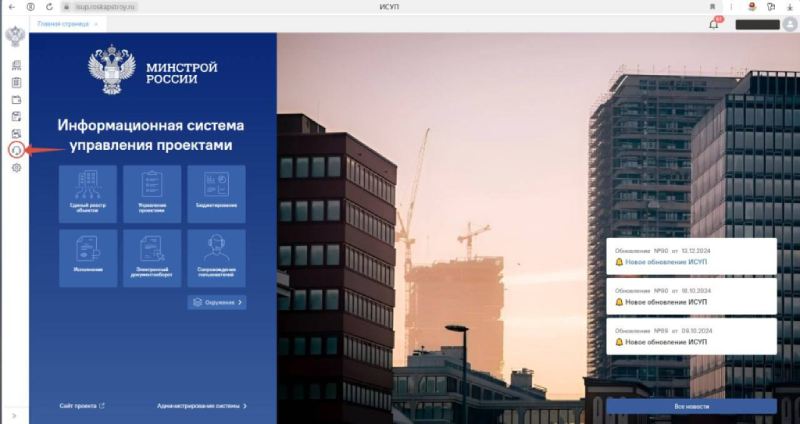
Task: Click the notifications bell icon
Action: [714, 24]
